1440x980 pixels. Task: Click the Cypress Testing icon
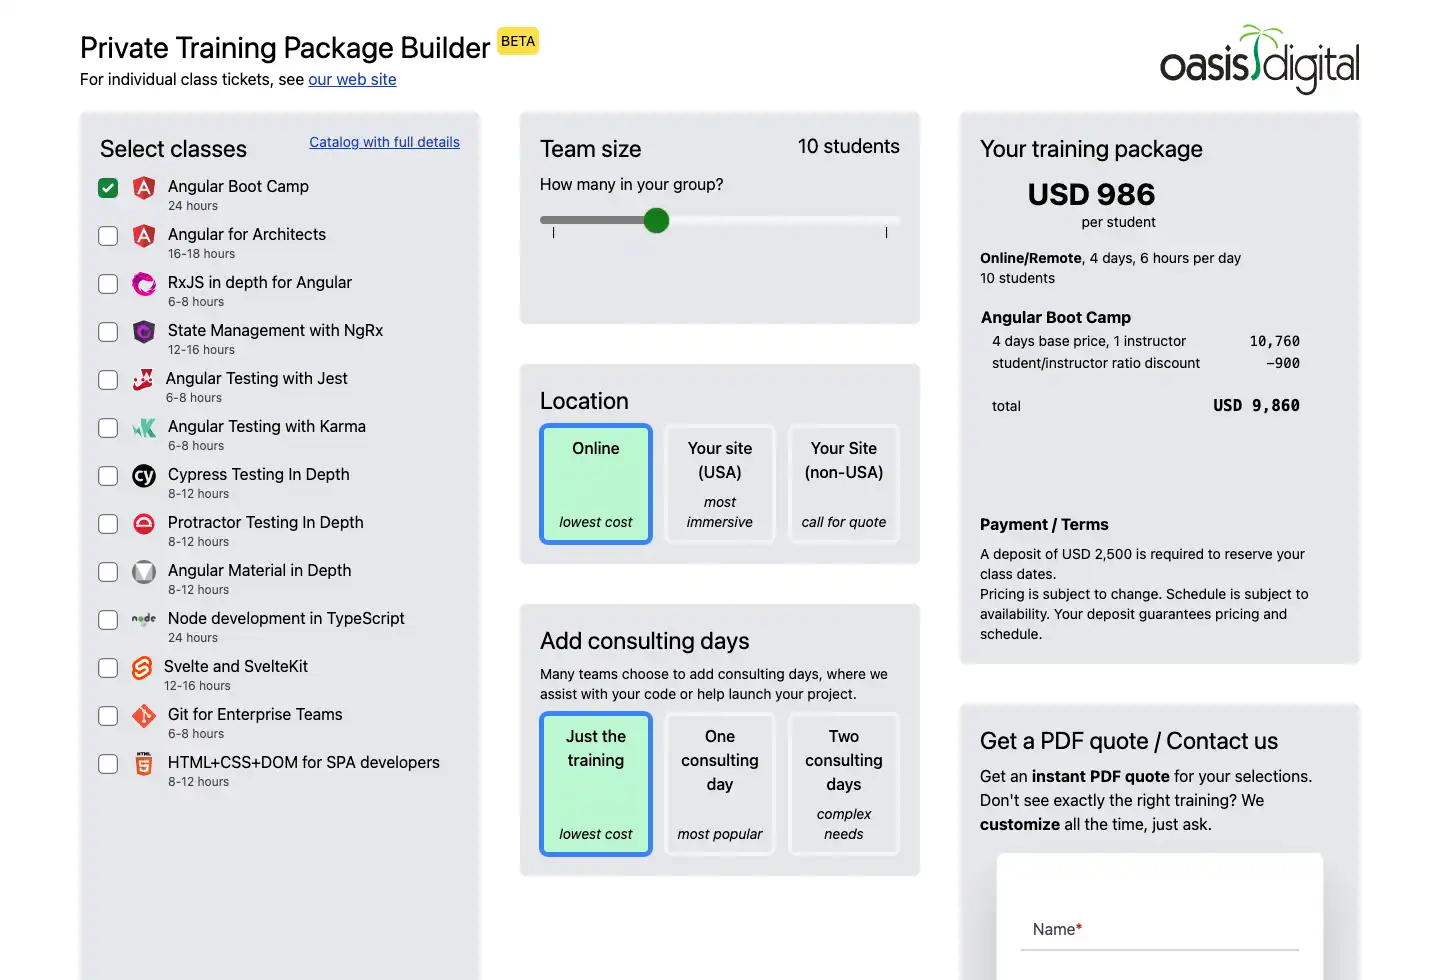tap(144, 475)
